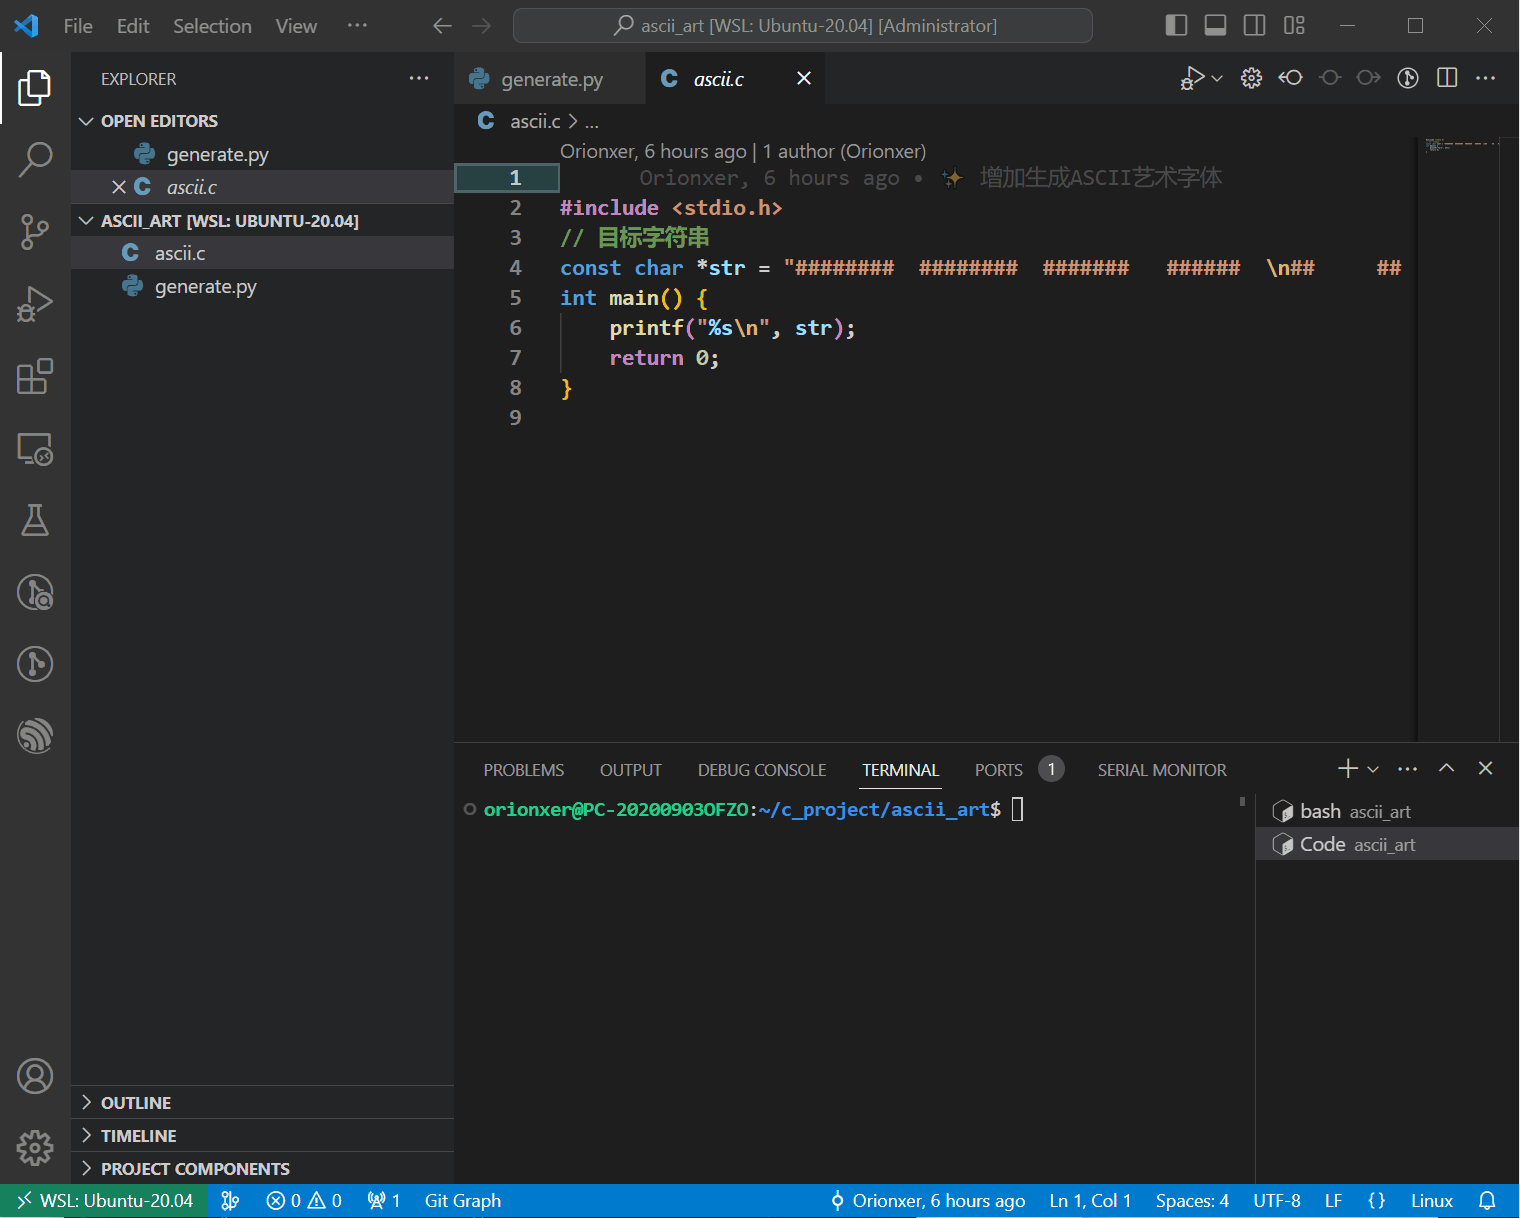
Task: Click the WSL: Ubuntu-20.04 remote indicator
Action: (105, 1201)
